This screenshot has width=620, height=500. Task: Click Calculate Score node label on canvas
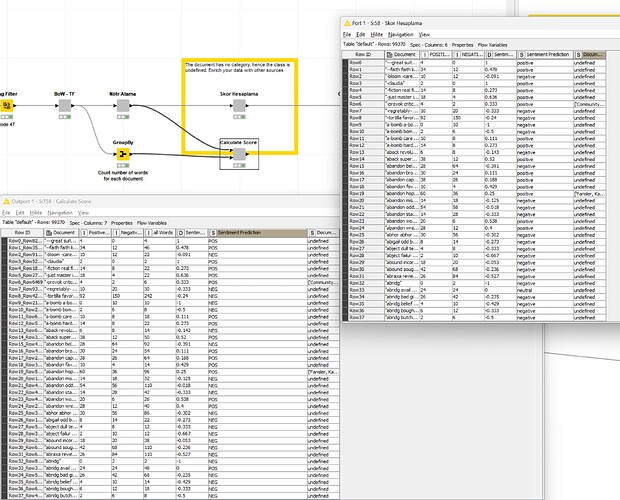(238, 143)
